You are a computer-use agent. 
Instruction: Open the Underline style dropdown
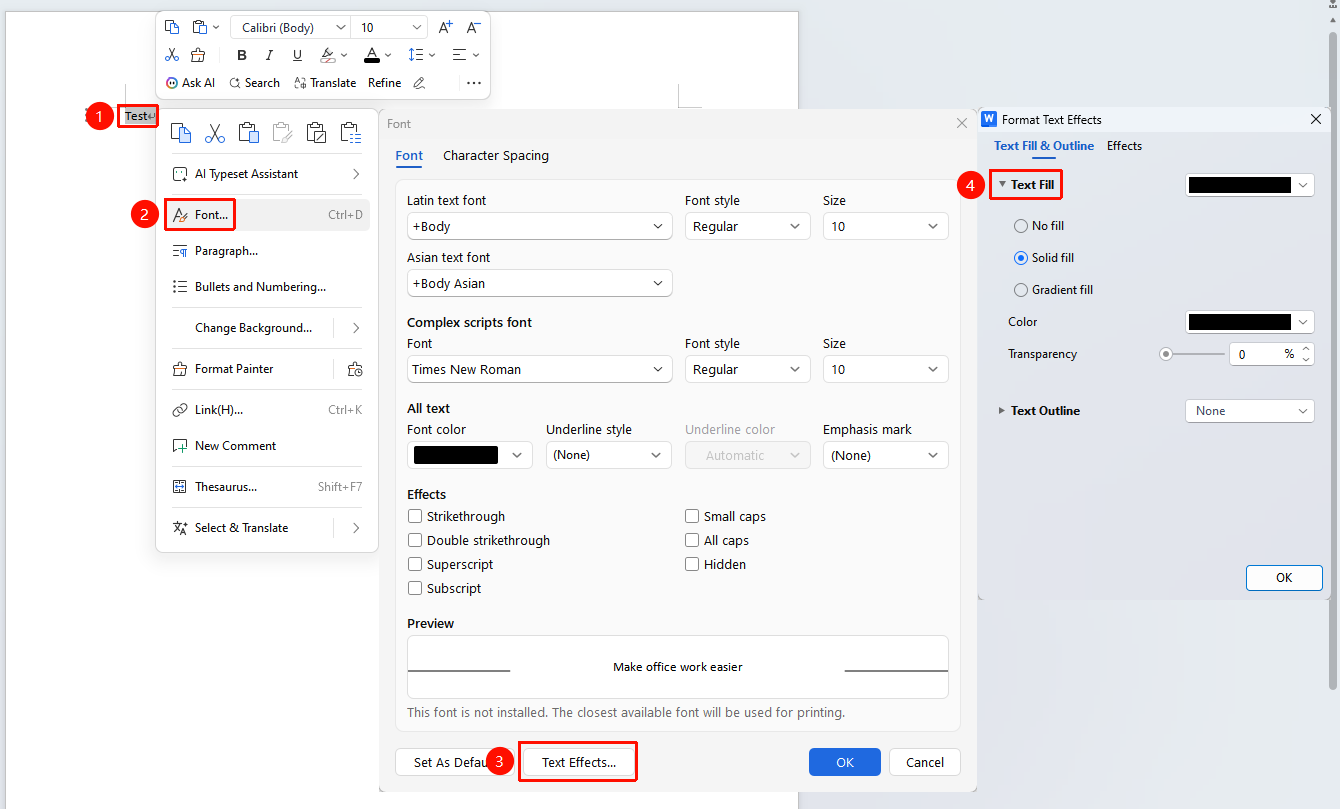608,455
